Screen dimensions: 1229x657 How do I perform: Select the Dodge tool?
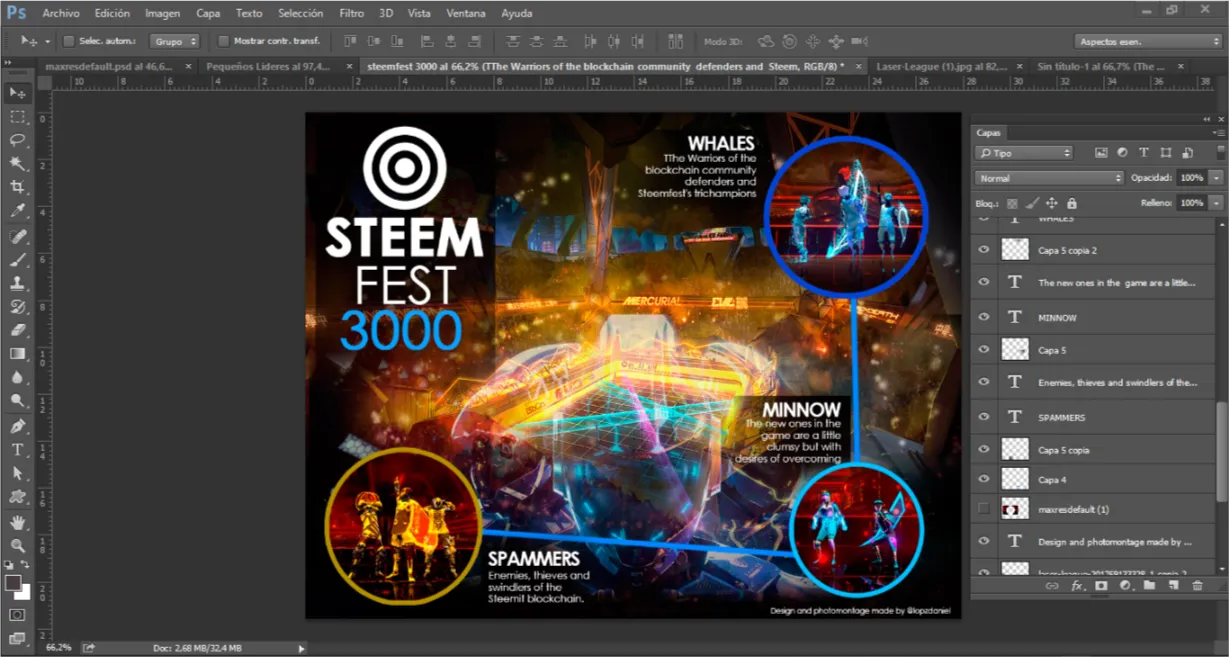tap(17, 401)
